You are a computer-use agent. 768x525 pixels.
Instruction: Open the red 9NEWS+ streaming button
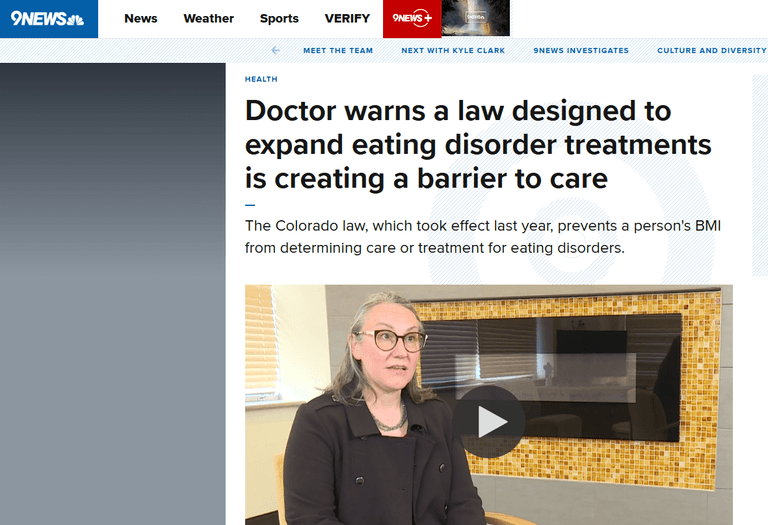tap(412, 18)
